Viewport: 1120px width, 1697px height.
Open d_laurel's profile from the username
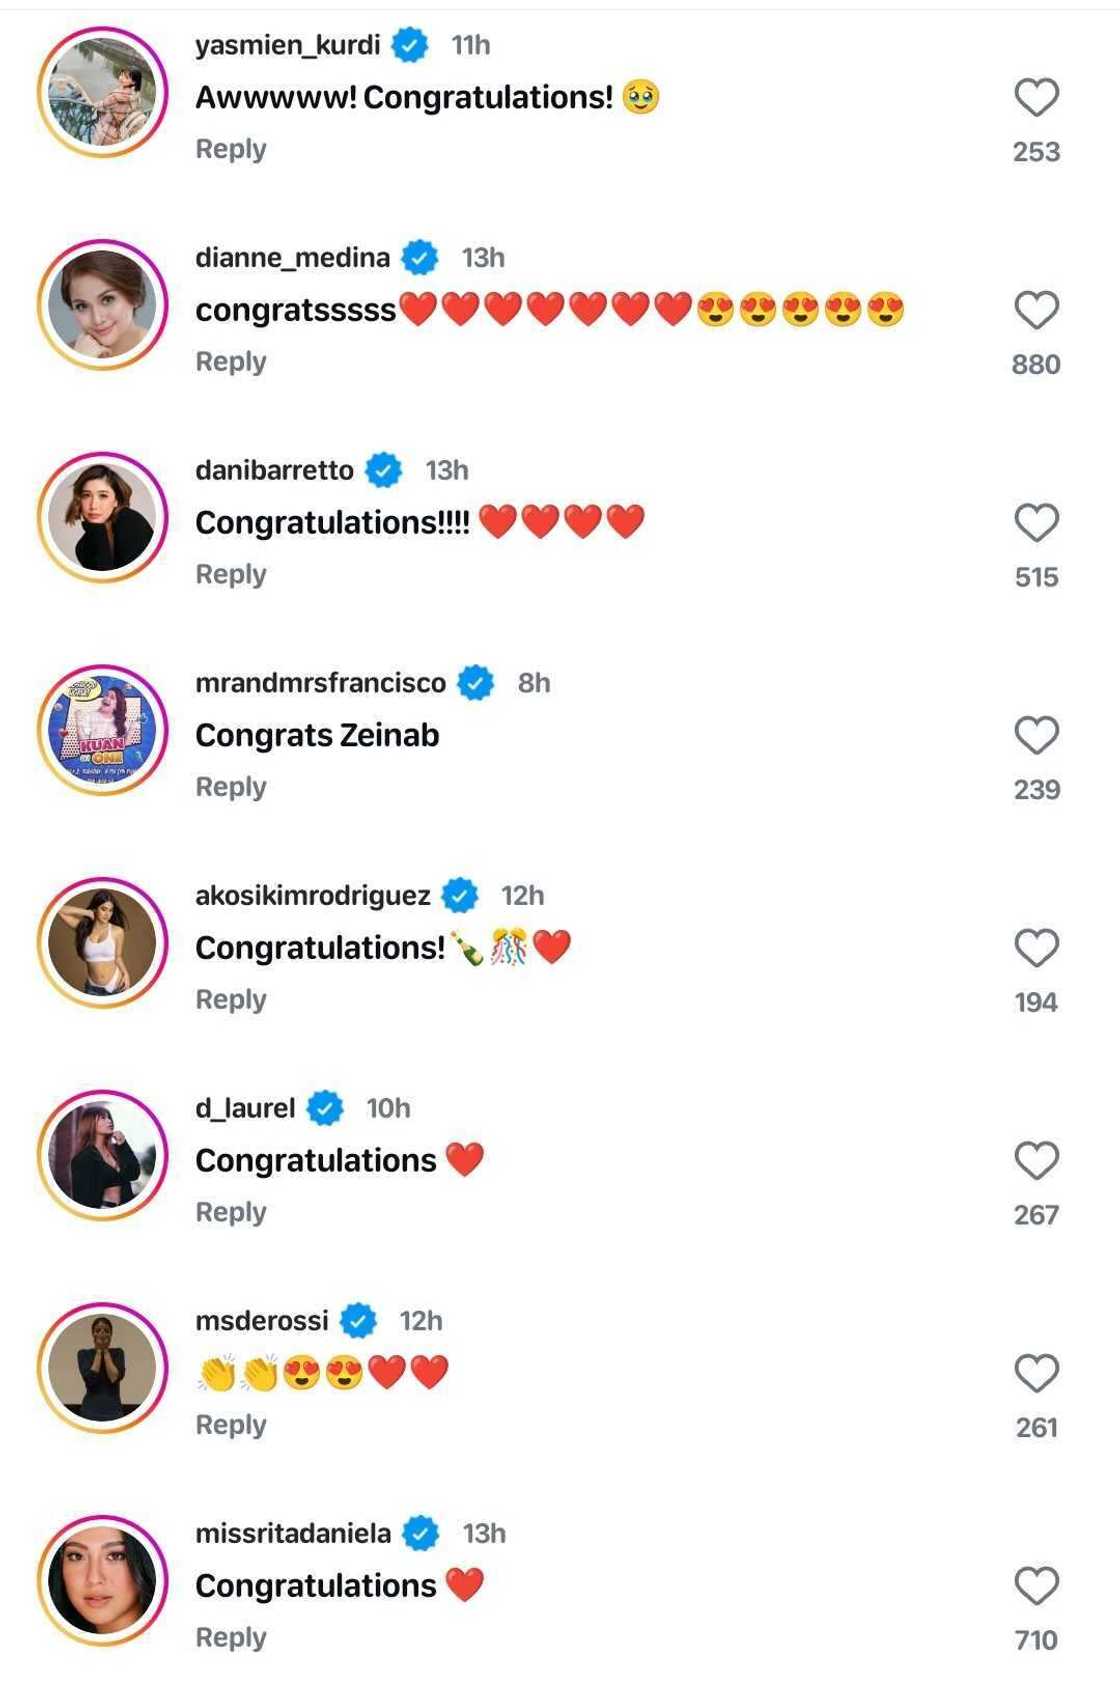tap(246, 1107)
